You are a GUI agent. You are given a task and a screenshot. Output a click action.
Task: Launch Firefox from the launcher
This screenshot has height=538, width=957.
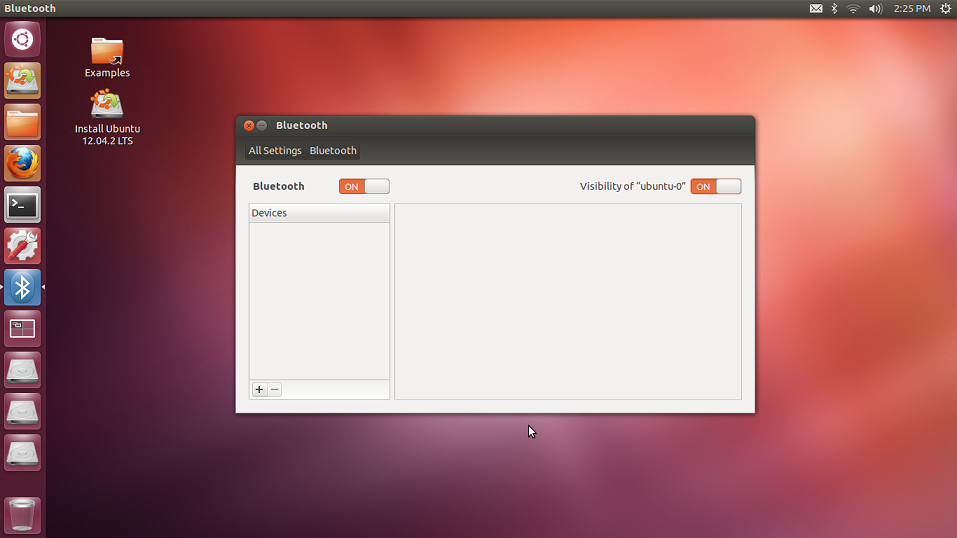pyautogui.click(x=22, y=164)
